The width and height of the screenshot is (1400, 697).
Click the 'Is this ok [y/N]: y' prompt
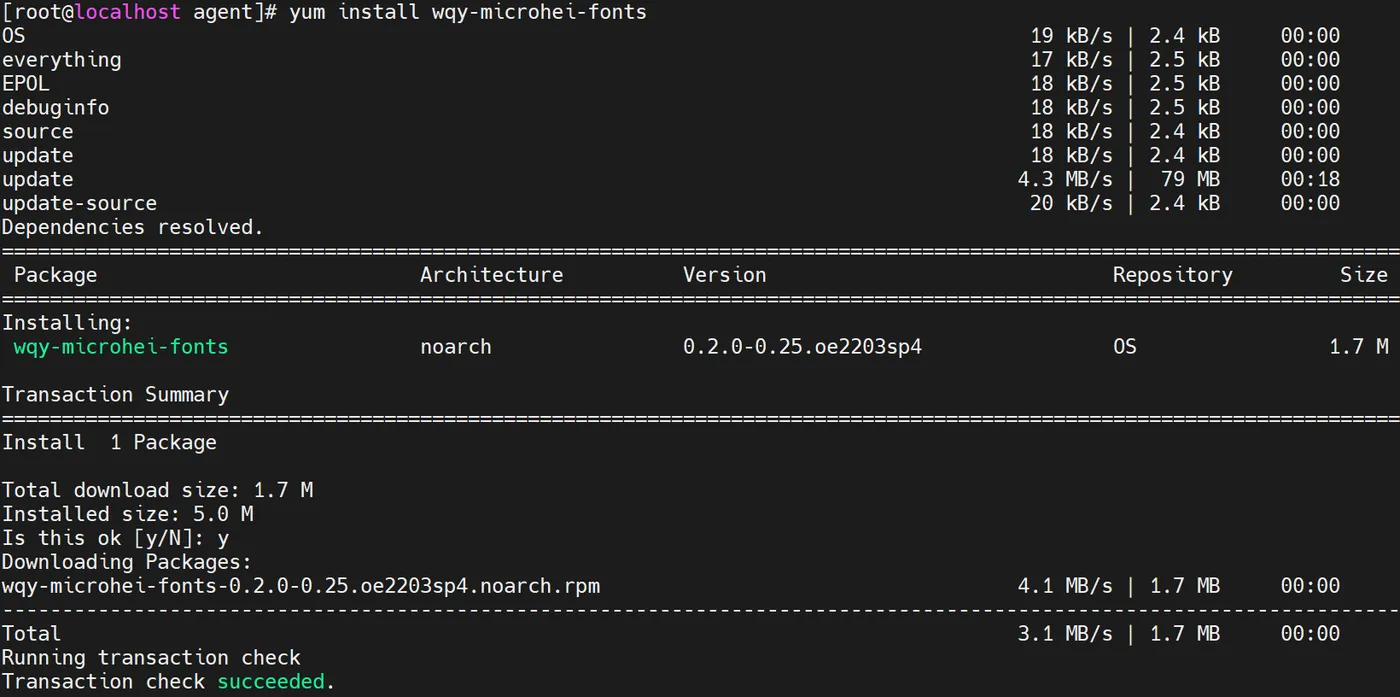[115, 538]
